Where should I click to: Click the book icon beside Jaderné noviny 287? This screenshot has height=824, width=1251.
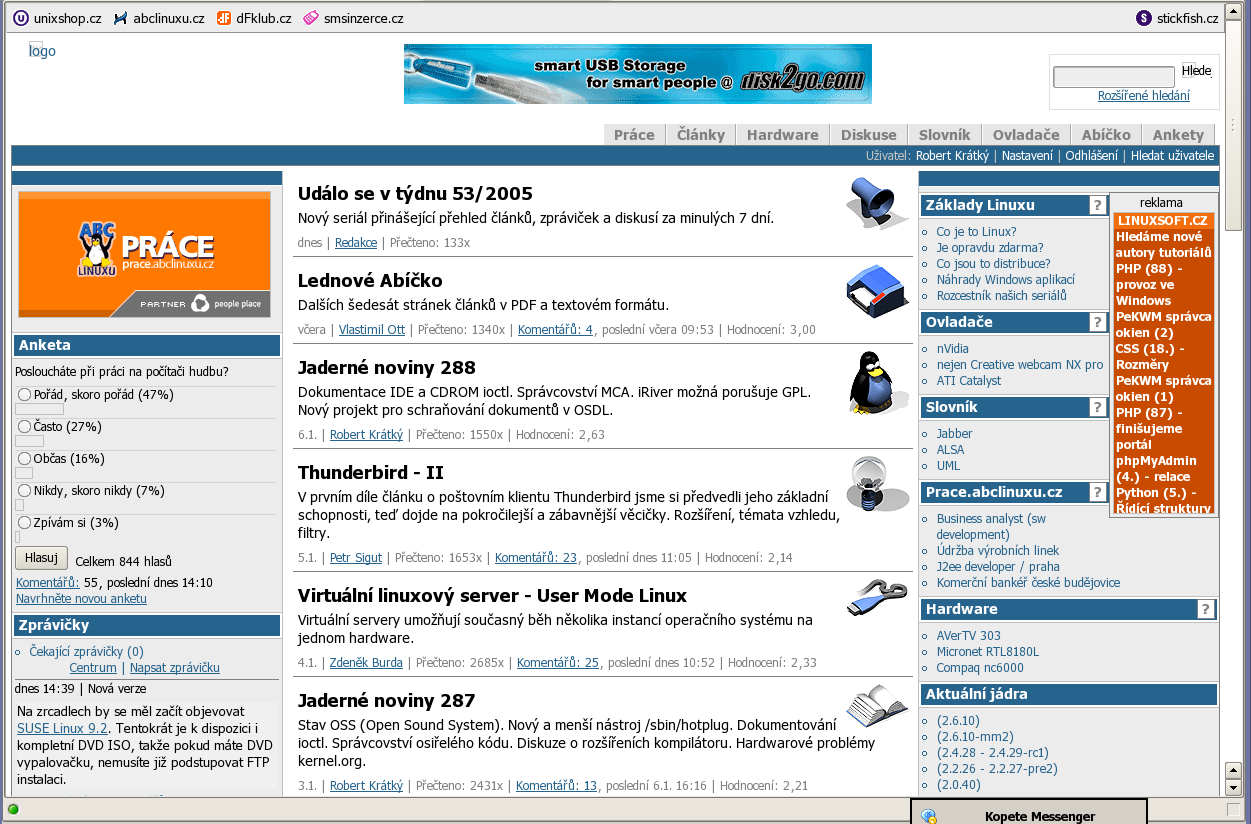(877, 706)
